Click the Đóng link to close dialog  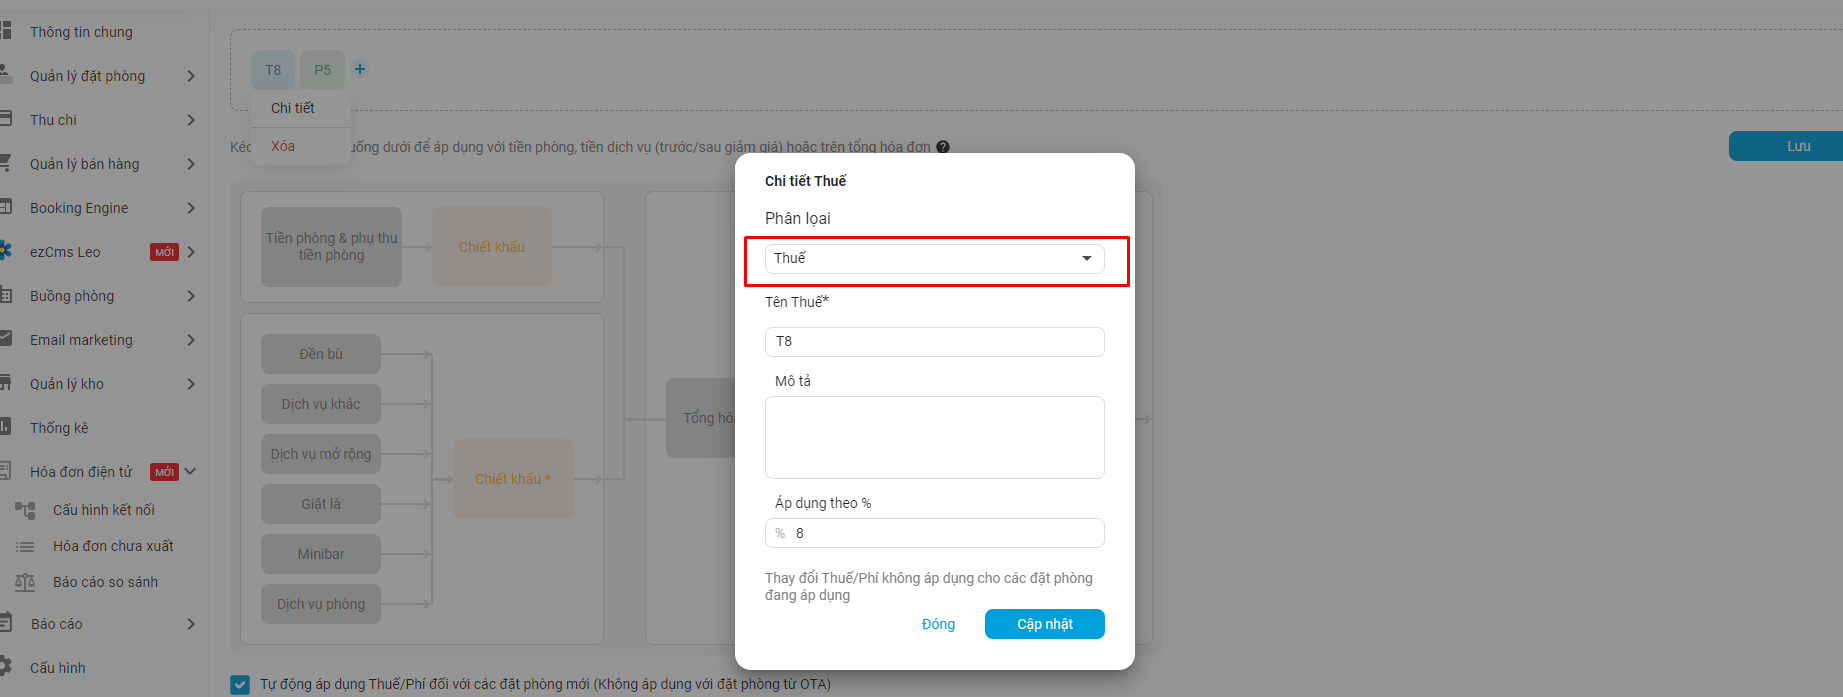pyautogui.click(x=938, y=624)
